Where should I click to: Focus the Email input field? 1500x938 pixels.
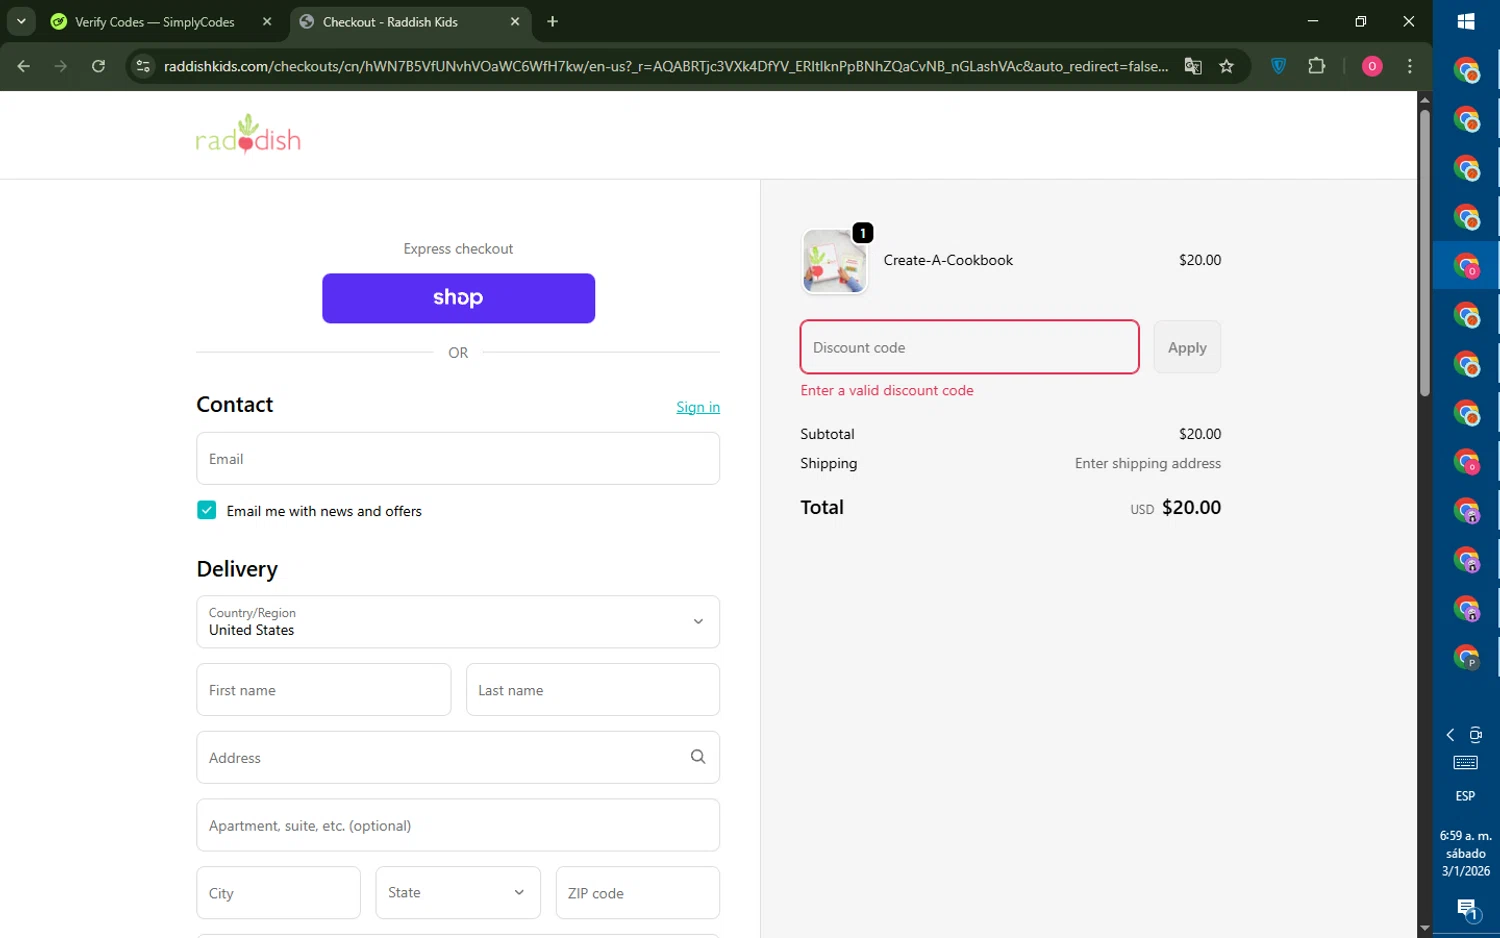coord(458,458)
